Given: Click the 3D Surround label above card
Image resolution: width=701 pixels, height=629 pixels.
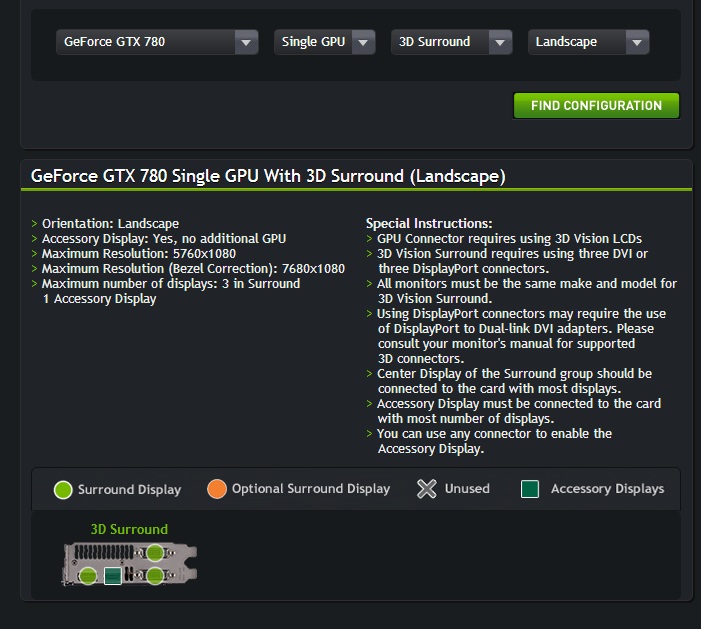Looking at the screenshot, I should (129, 529).
